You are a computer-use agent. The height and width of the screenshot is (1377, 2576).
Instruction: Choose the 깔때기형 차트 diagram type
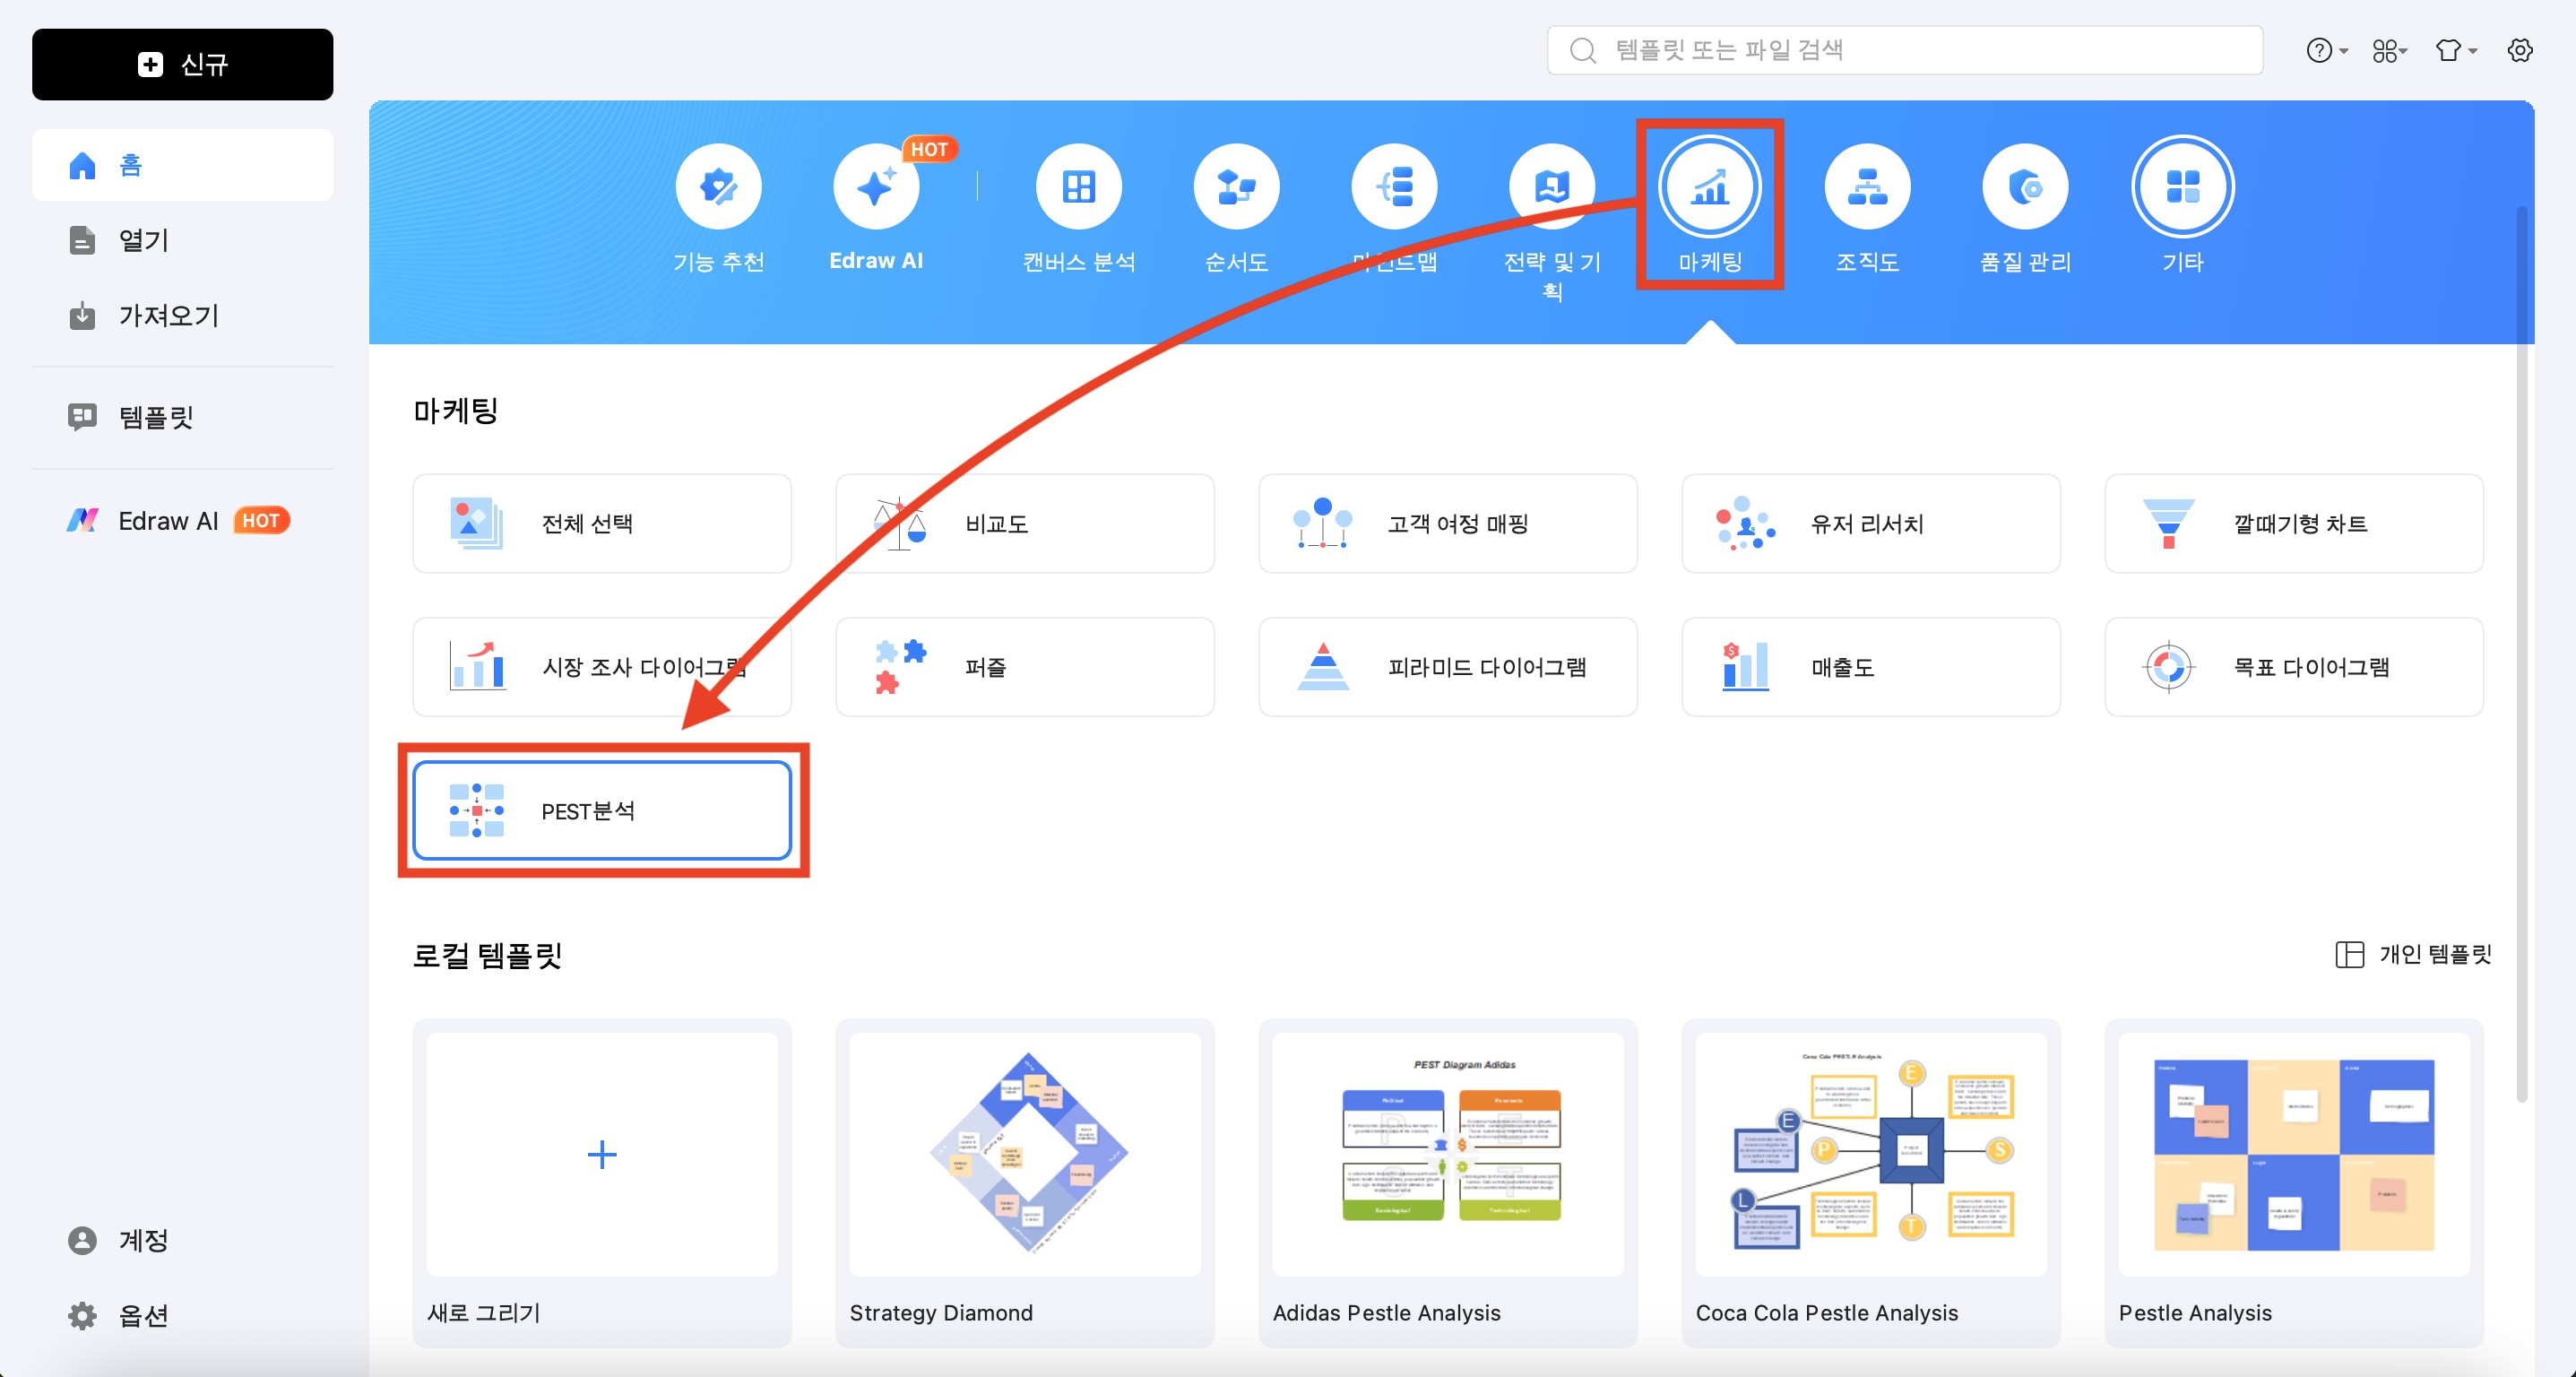coord(2293,523)
